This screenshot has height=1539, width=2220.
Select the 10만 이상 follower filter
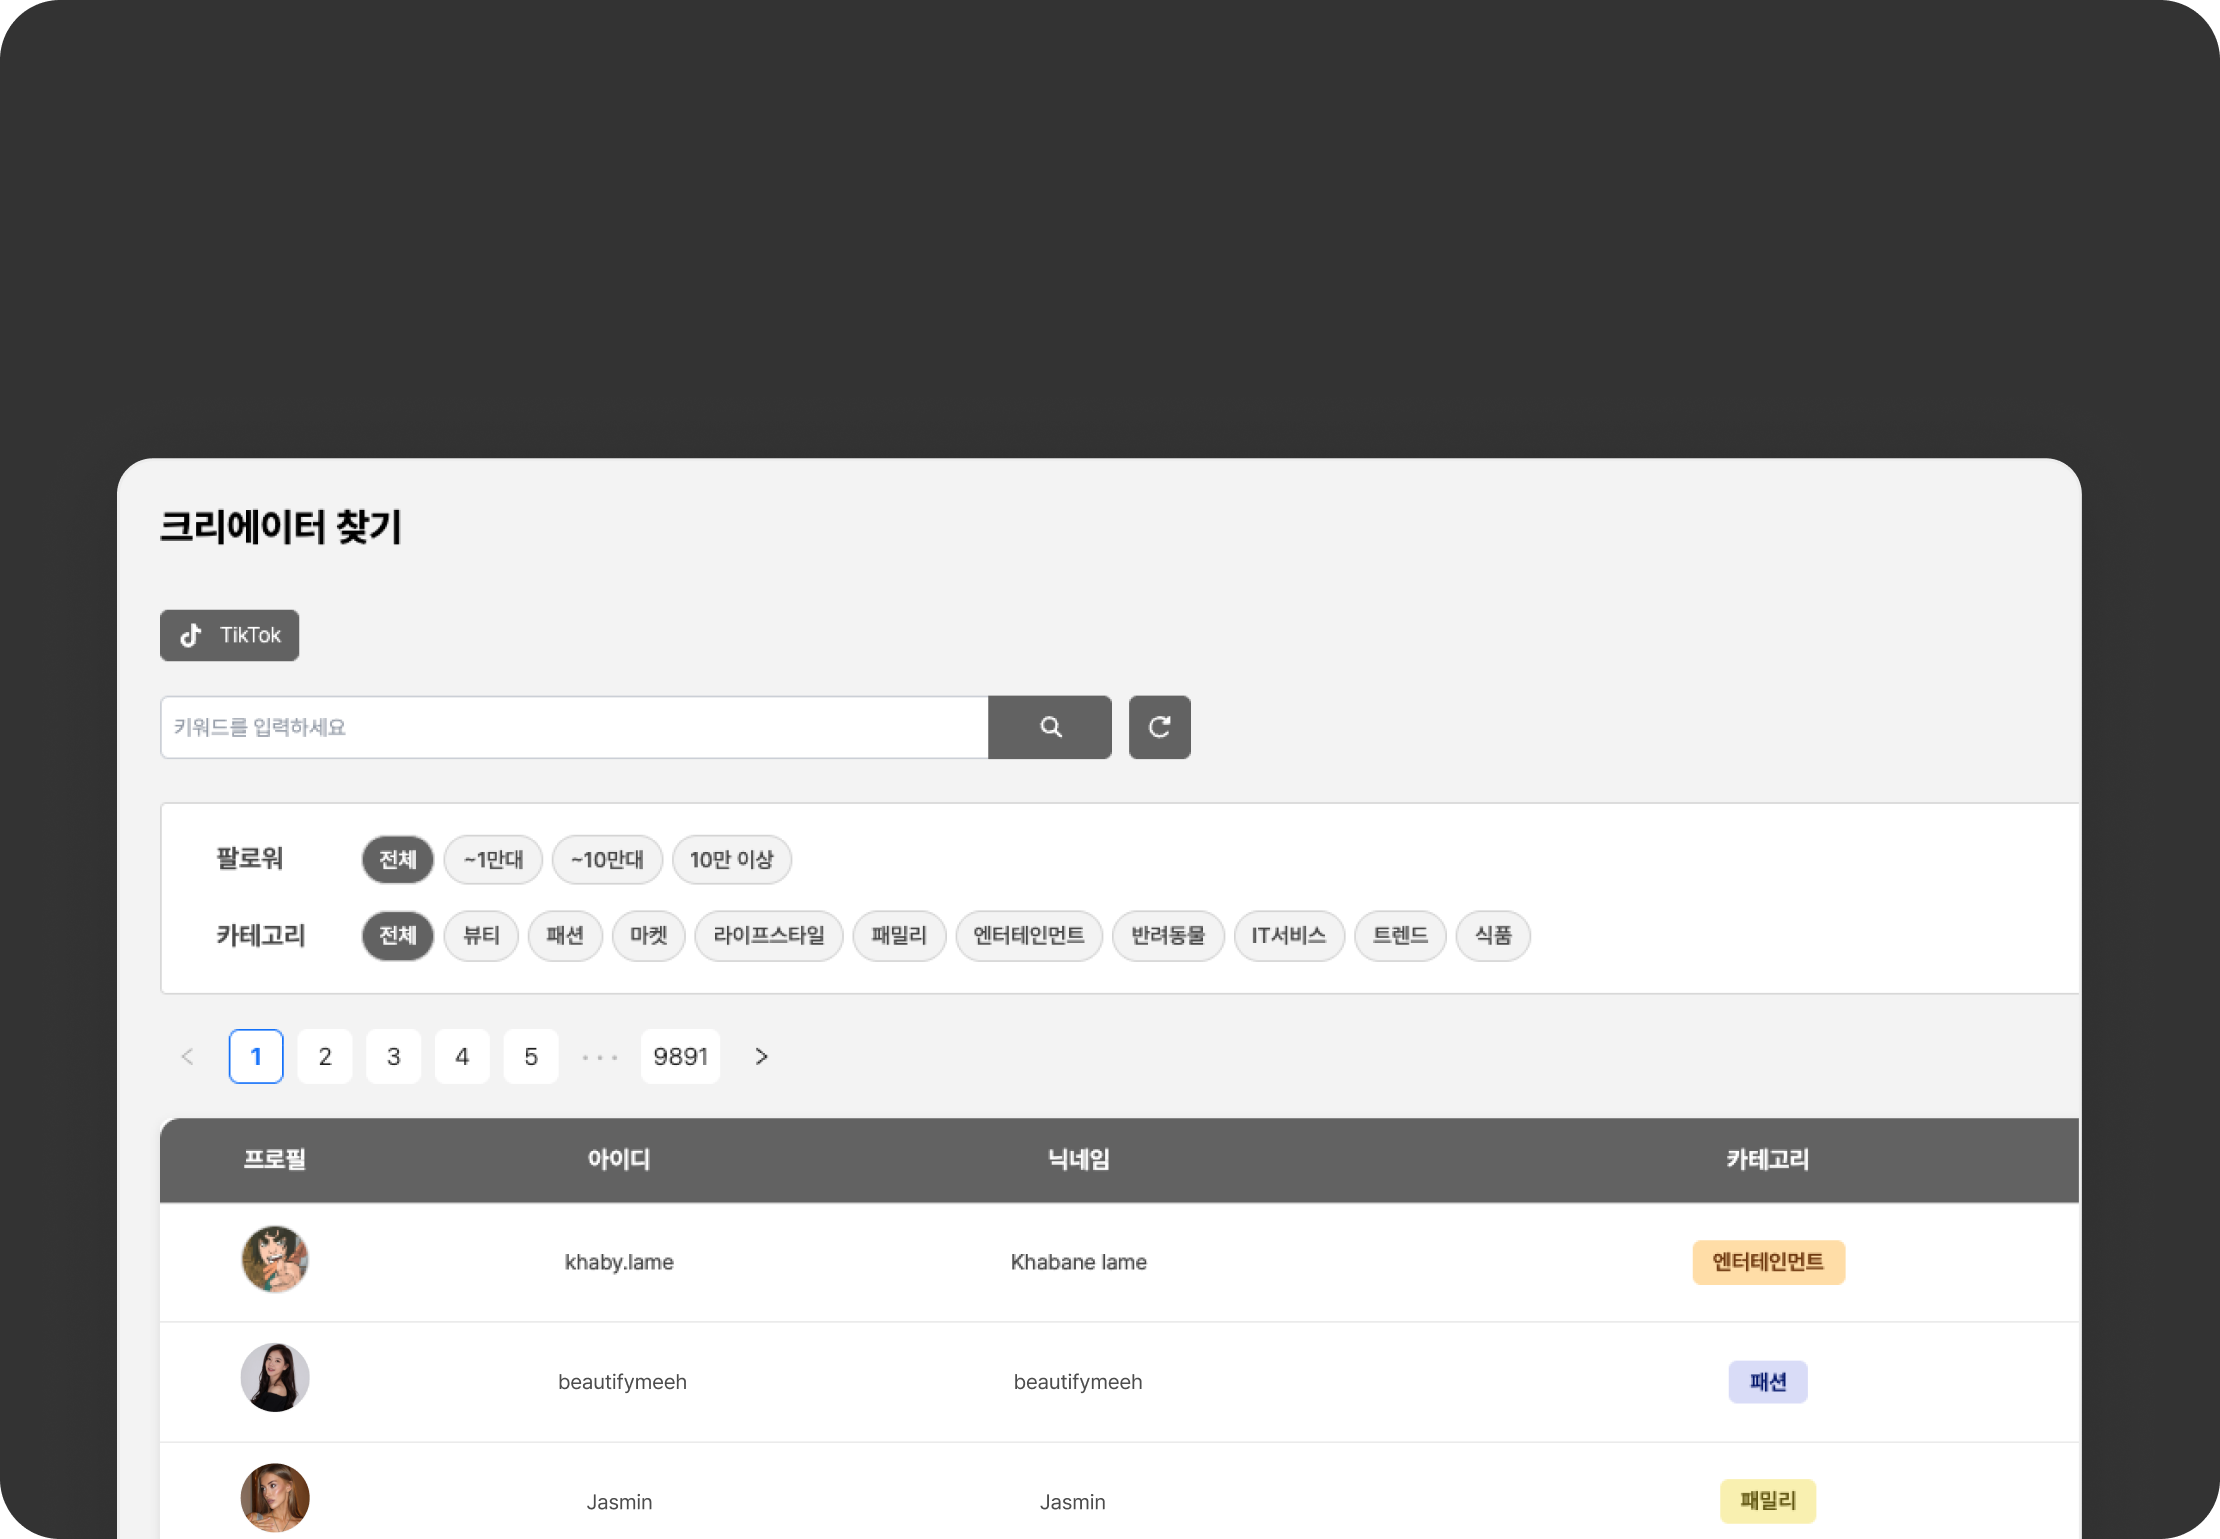click(731, 860)
